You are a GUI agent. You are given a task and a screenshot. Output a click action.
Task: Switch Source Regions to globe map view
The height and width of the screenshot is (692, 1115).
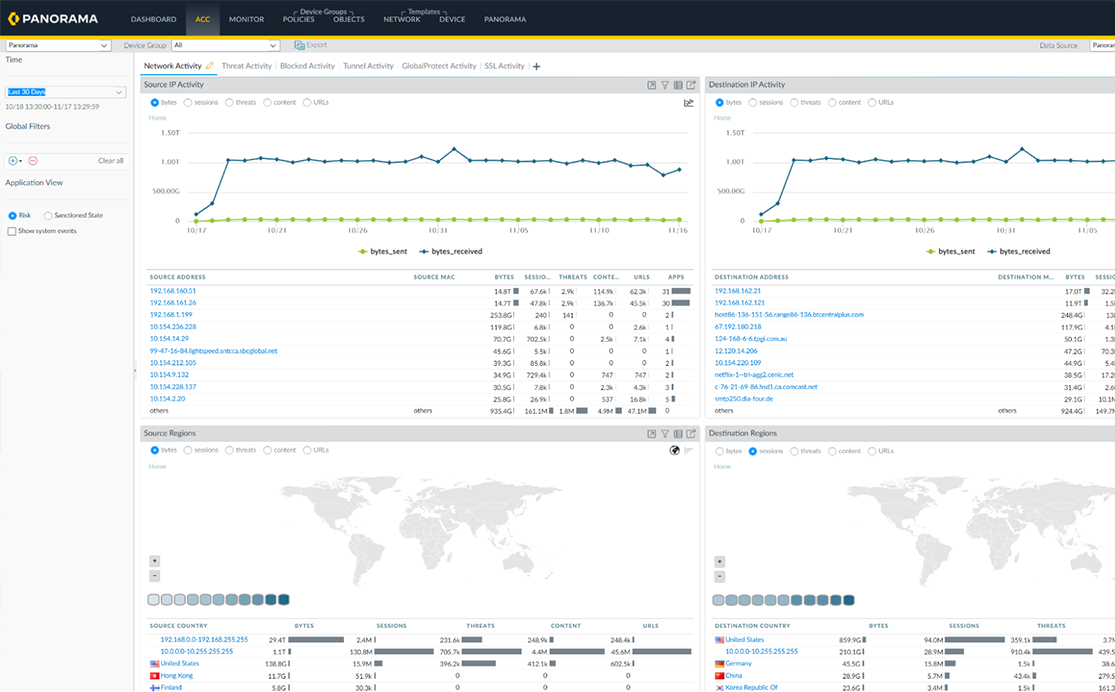tap(675, 450)
